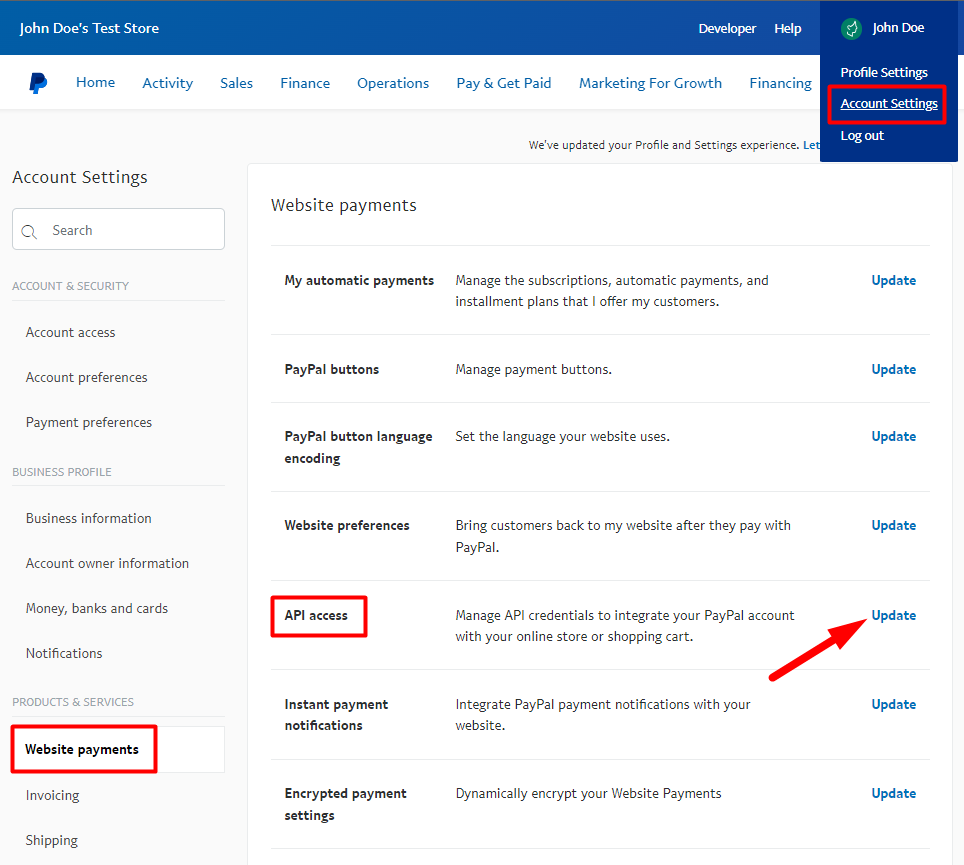Update My automatic payments

pos(893,280)
